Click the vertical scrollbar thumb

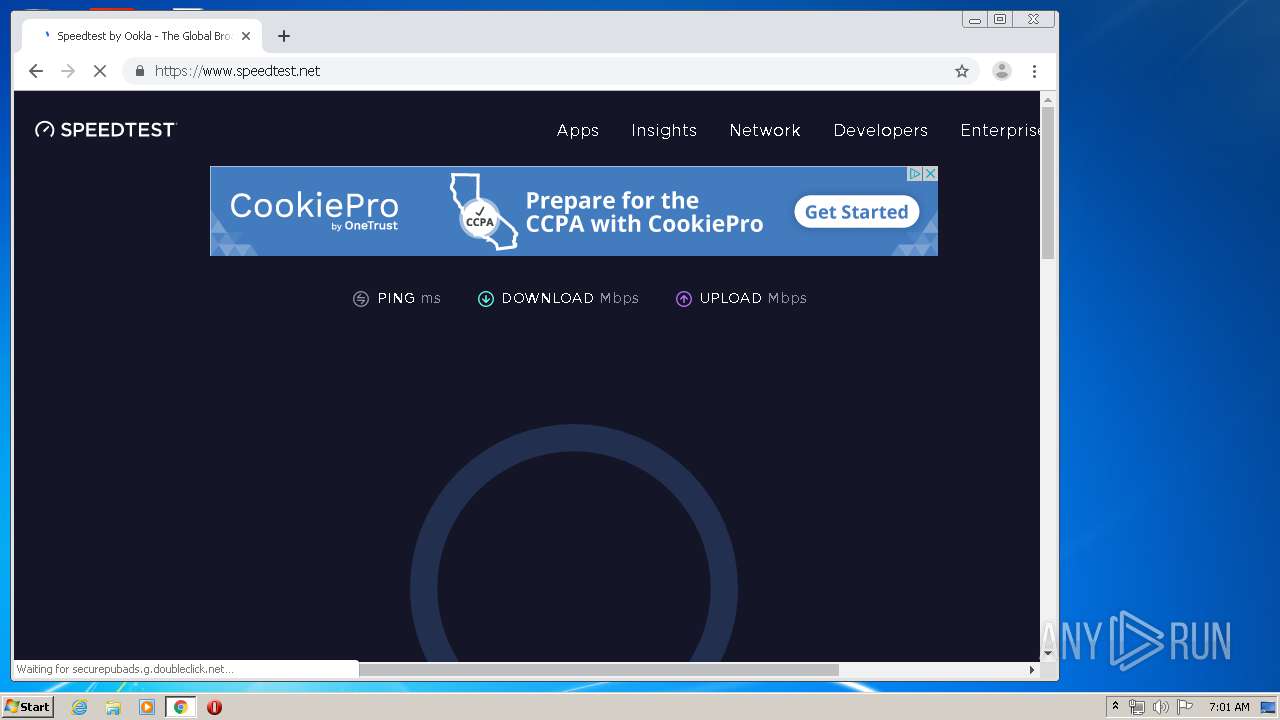tap(1048, 183)
